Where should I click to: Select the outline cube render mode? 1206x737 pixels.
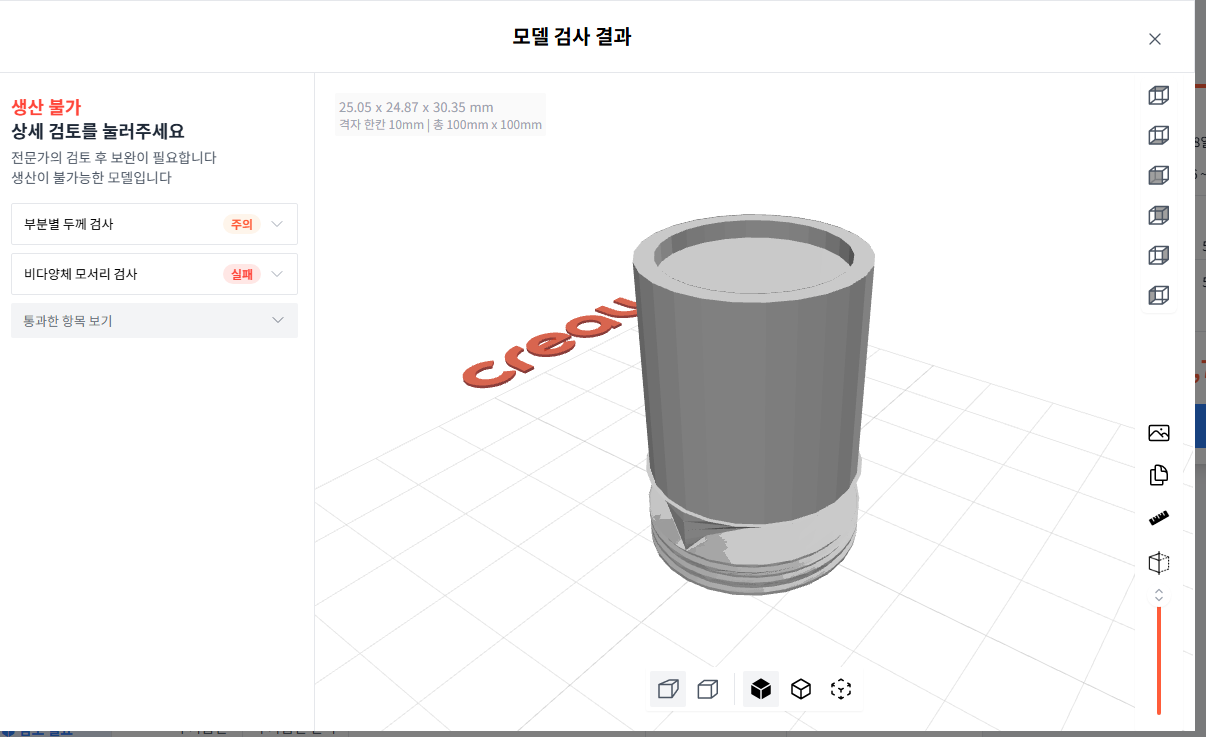pyautogui.click(x=801, y=689)
